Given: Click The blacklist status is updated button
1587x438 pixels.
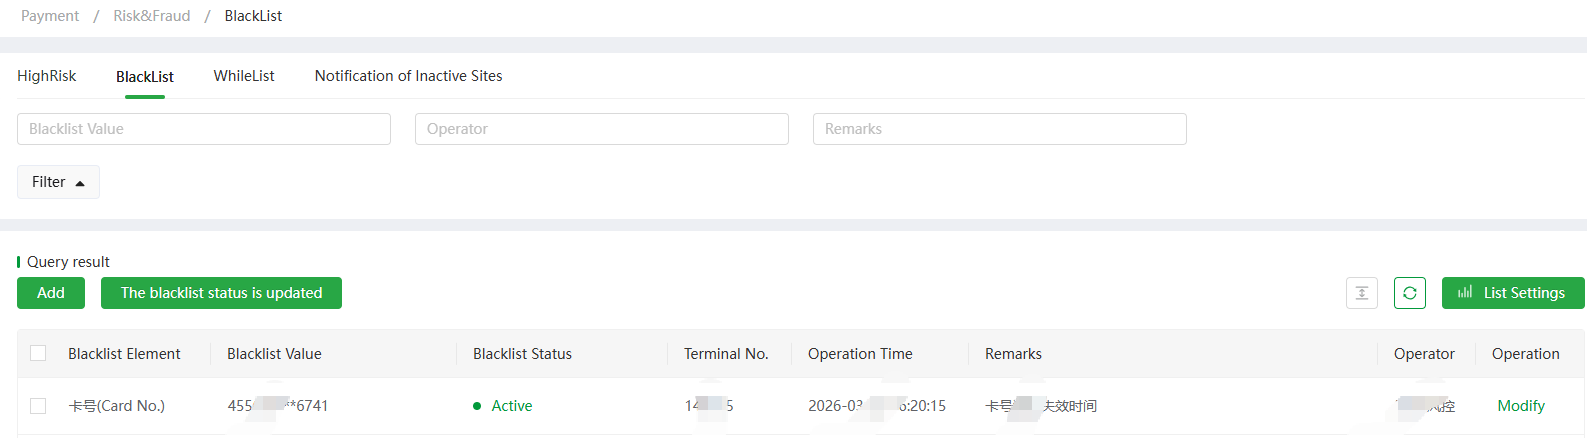Looking at the screenshot, I should (x=221, y=293).
